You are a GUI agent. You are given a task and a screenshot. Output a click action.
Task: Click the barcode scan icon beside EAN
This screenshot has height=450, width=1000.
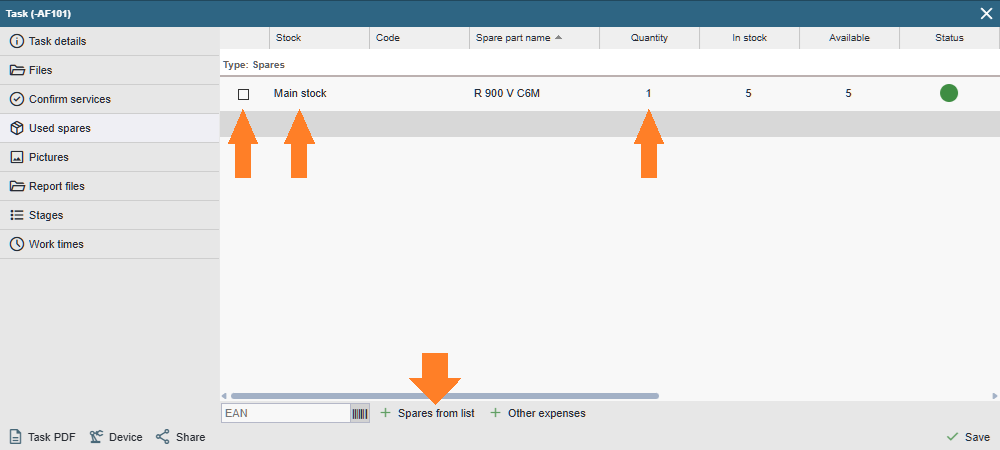click(360, 413)
